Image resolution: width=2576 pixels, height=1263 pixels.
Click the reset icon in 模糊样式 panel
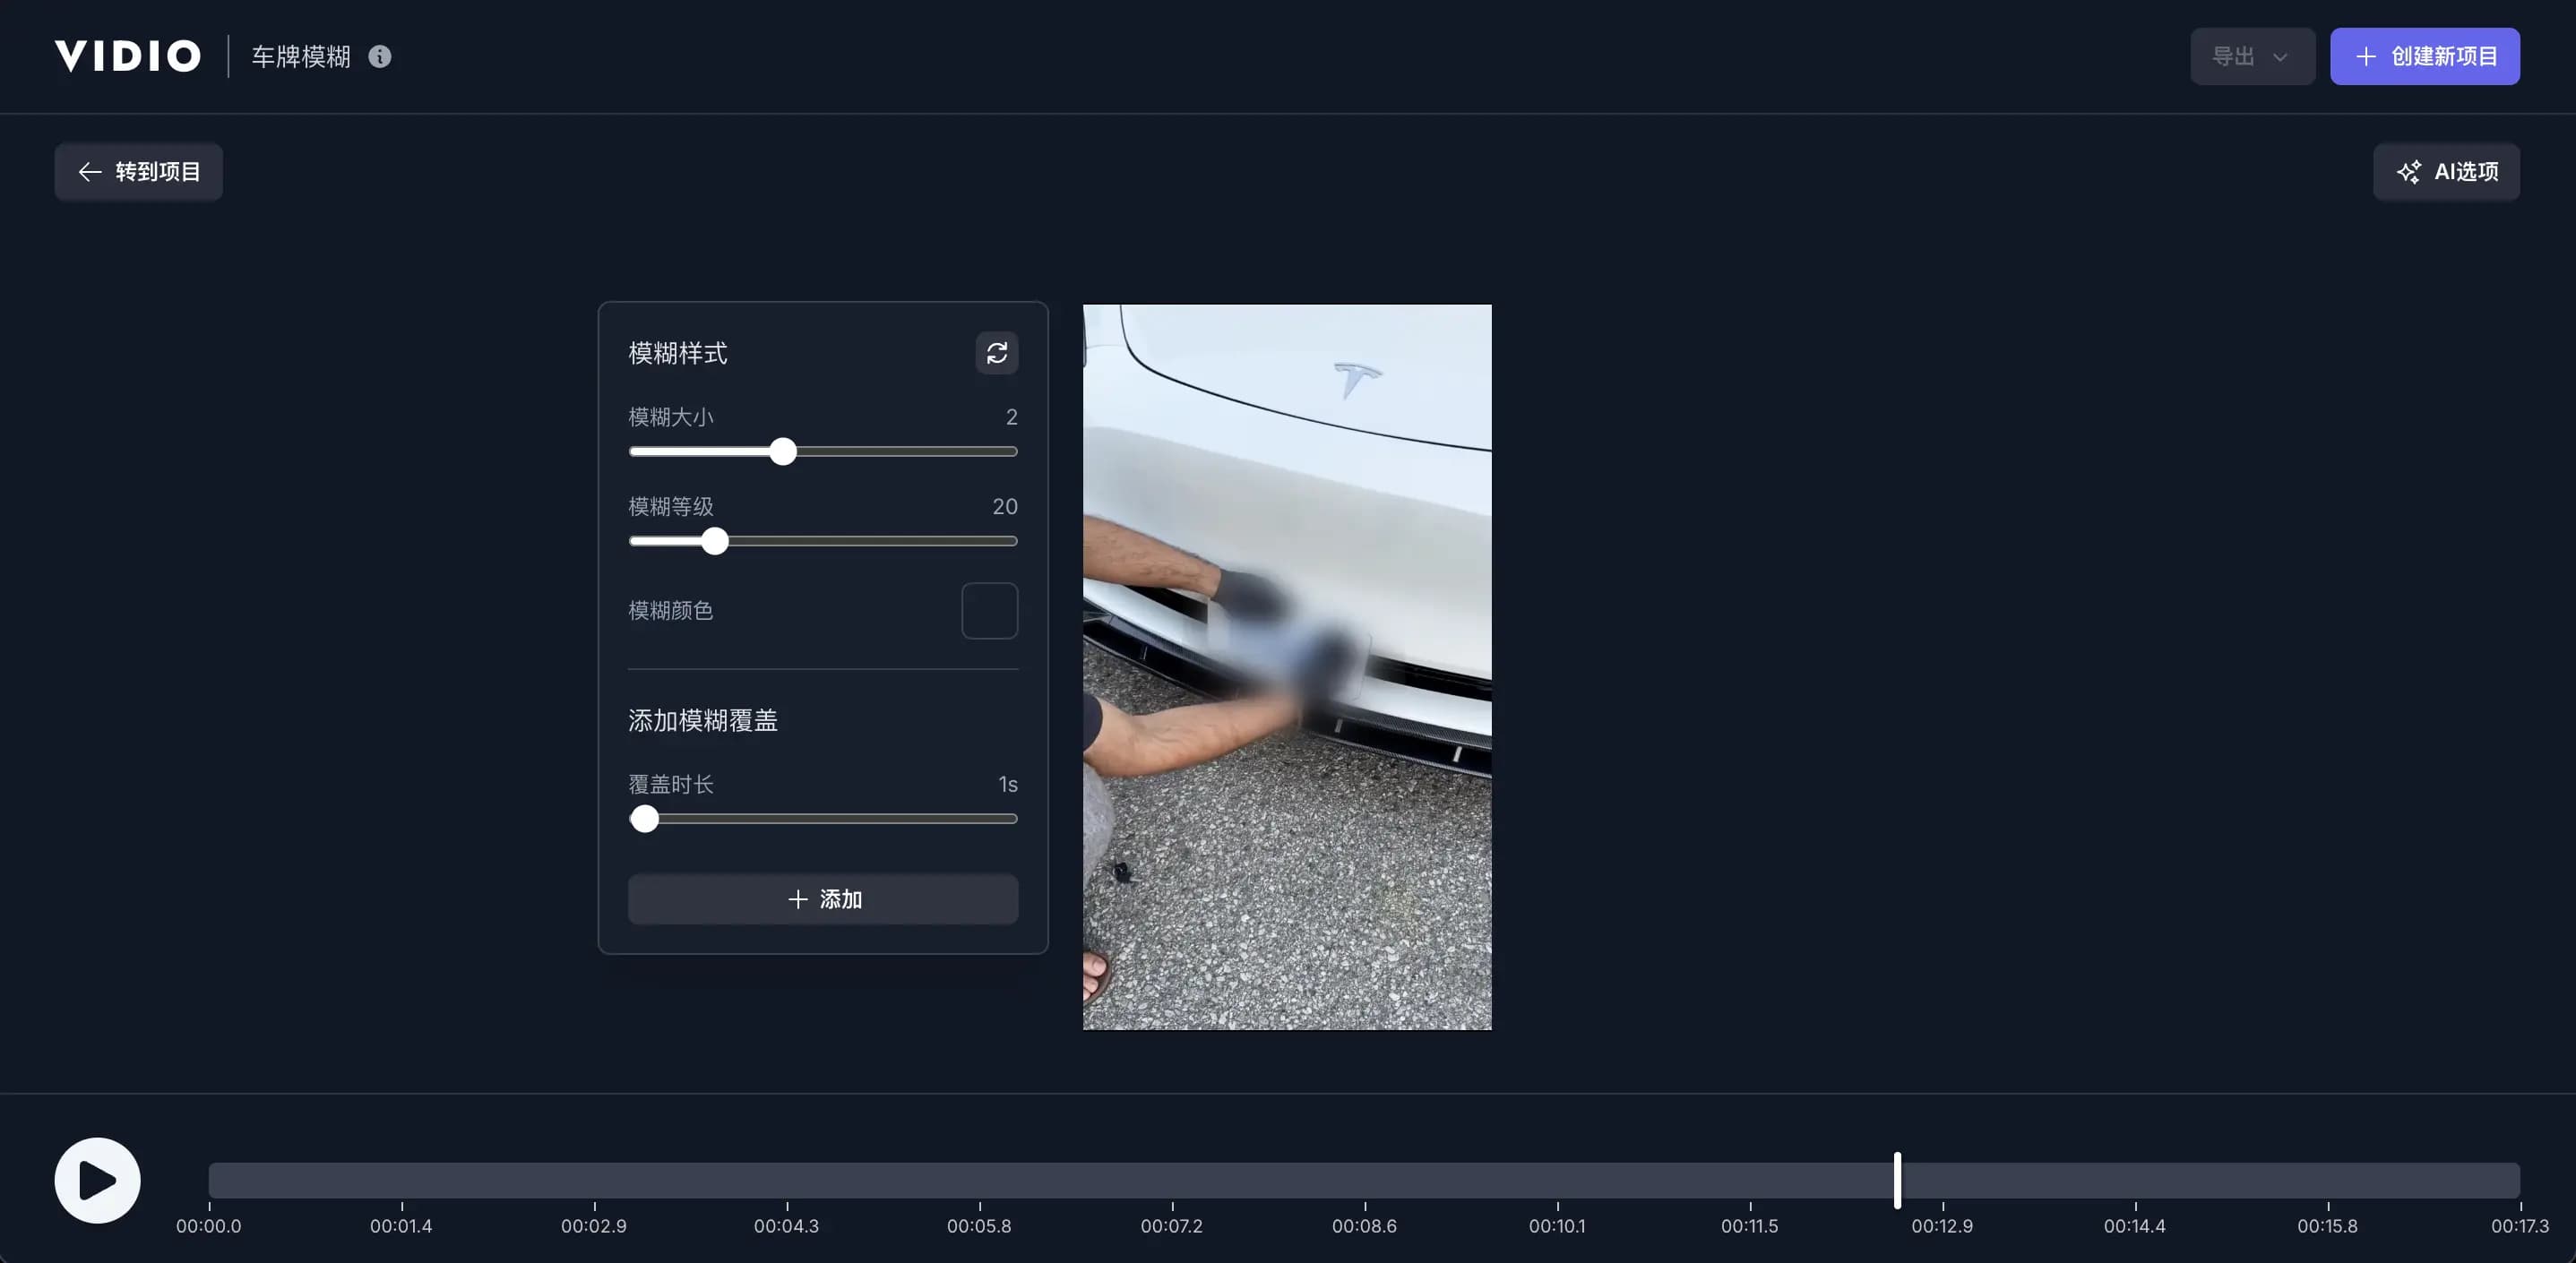click(996, 353)
